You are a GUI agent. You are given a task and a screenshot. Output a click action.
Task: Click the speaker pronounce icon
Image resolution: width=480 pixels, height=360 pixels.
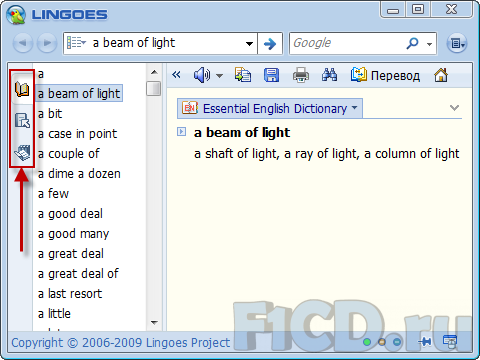coord(202,75)
